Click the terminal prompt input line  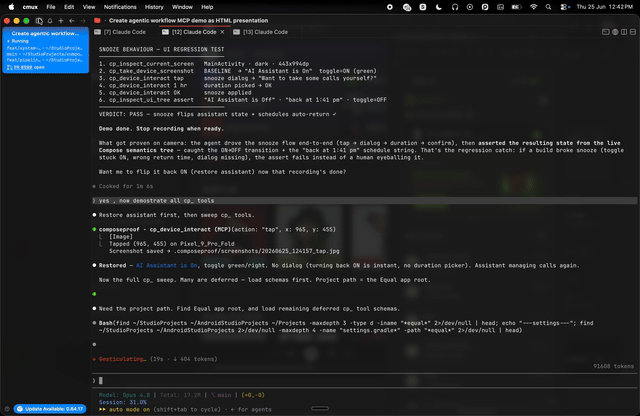[x=363, y=380]
